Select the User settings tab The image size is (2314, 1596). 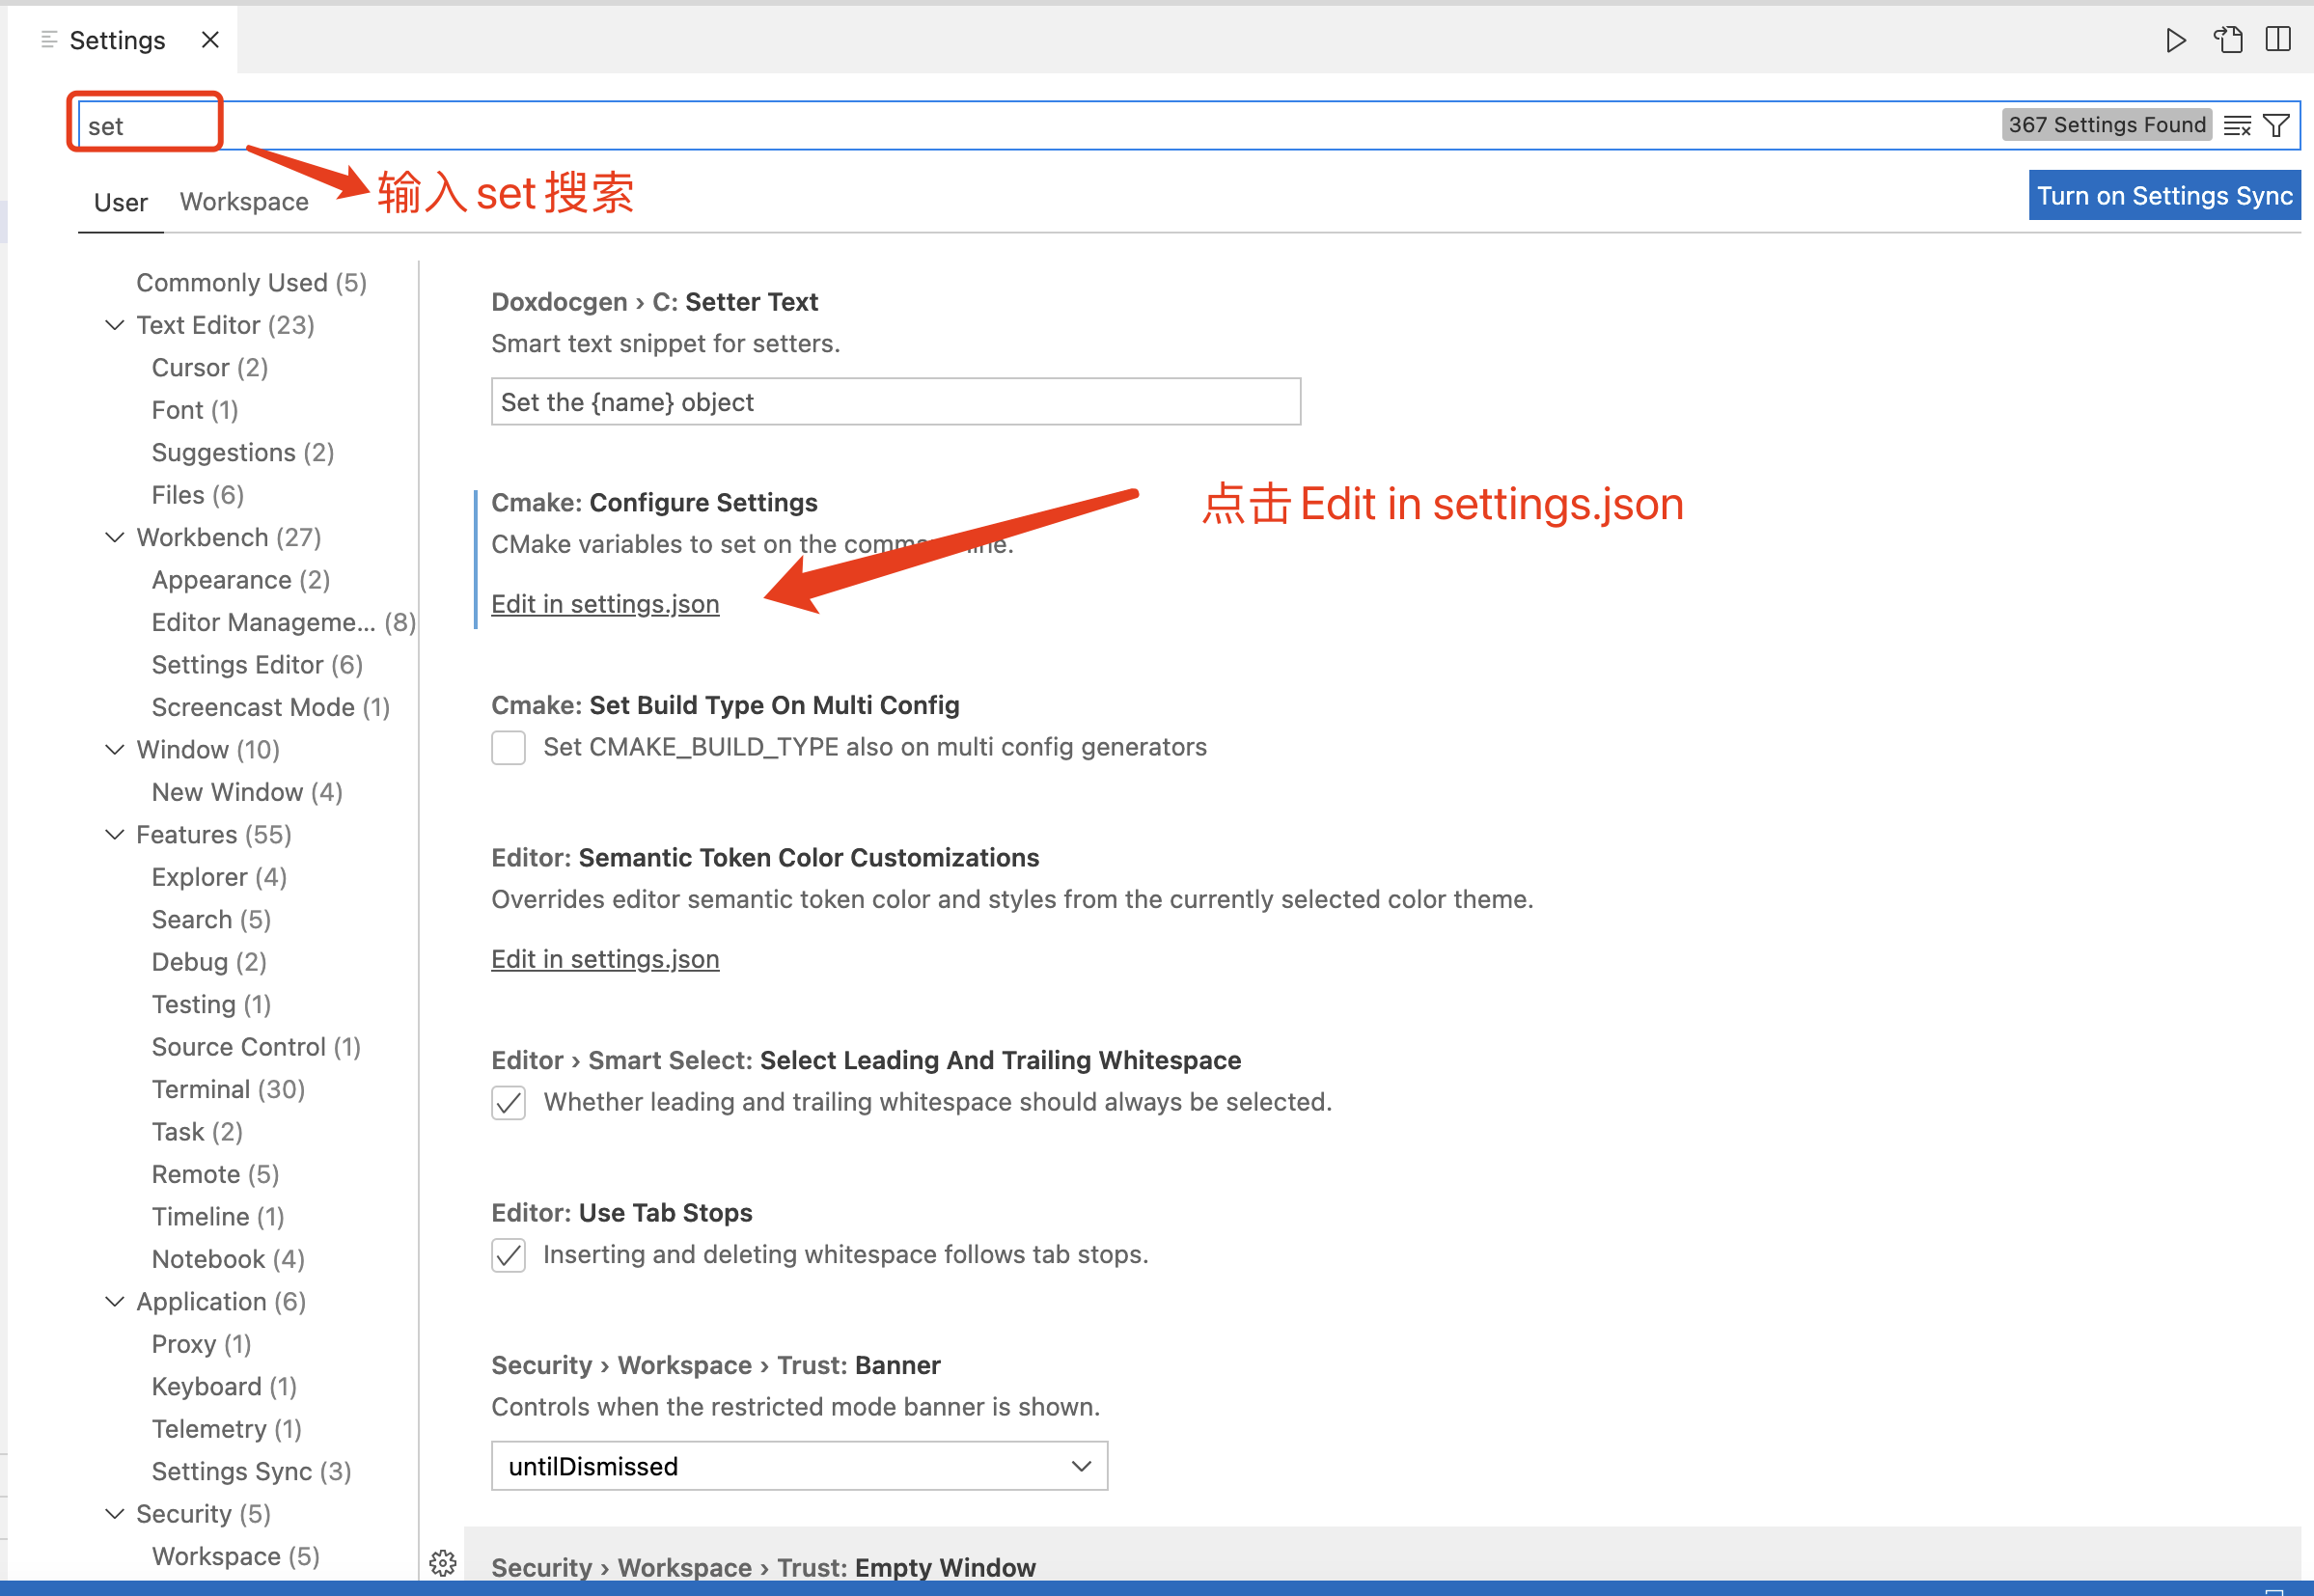[x=120, y=203]
